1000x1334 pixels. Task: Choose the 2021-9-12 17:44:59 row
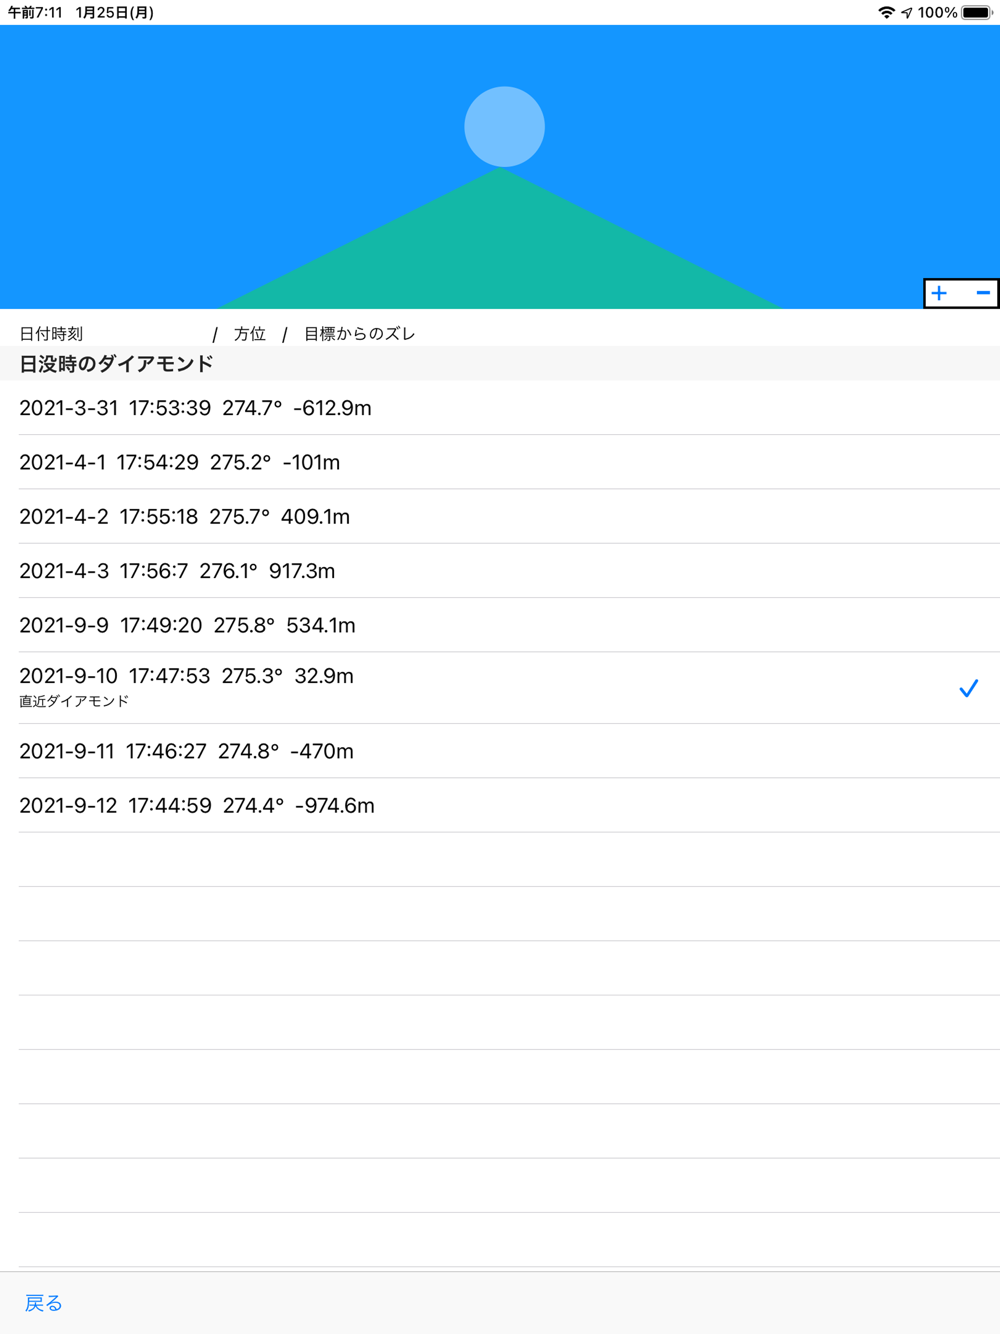click(500, 805)
